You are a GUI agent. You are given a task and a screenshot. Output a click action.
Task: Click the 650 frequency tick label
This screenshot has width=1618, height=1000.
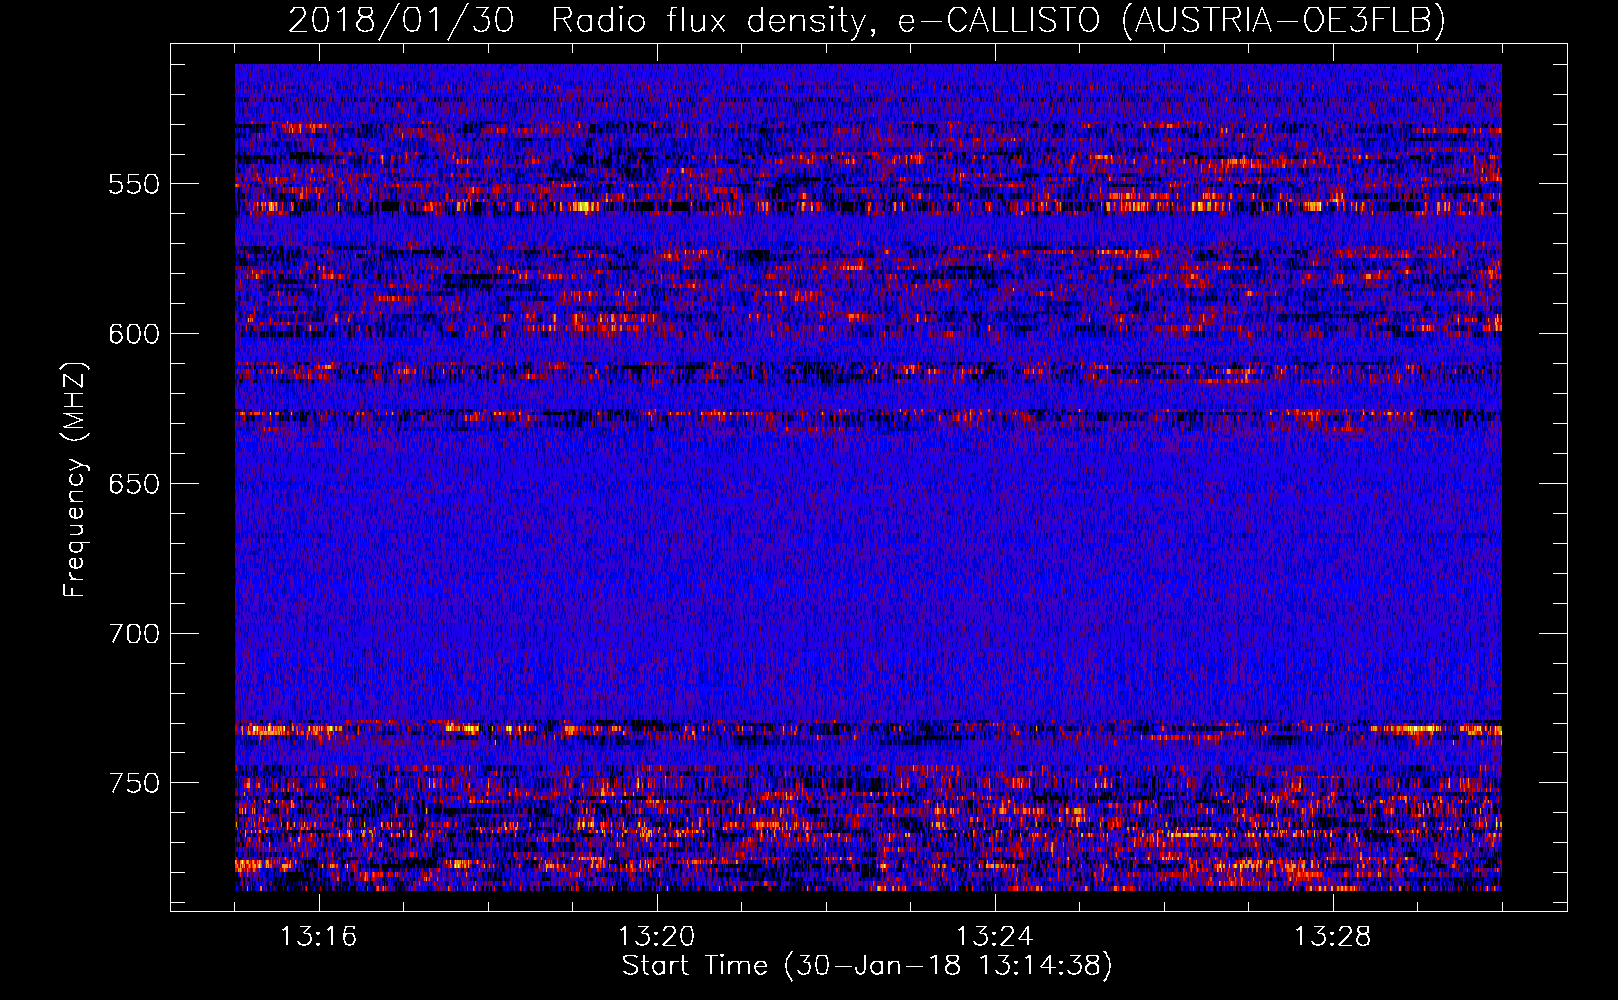click(x=134, y=484)
